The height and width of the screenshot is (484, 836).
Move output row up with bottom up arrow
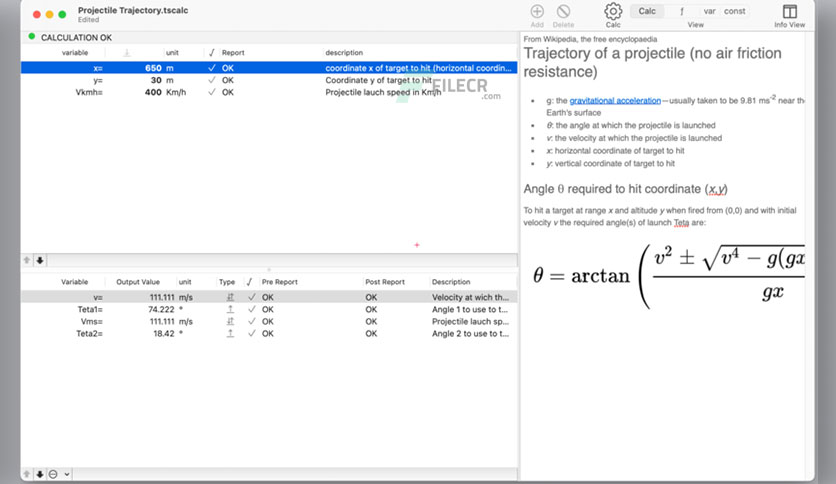[x=27, y=474]
